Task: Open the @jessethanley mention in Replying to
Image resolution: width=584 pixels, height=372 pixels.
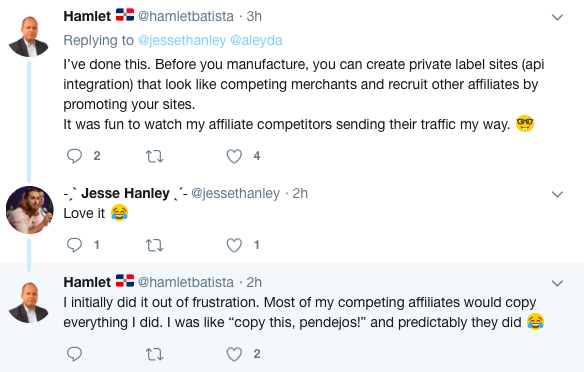Action: tap(182, 40)
